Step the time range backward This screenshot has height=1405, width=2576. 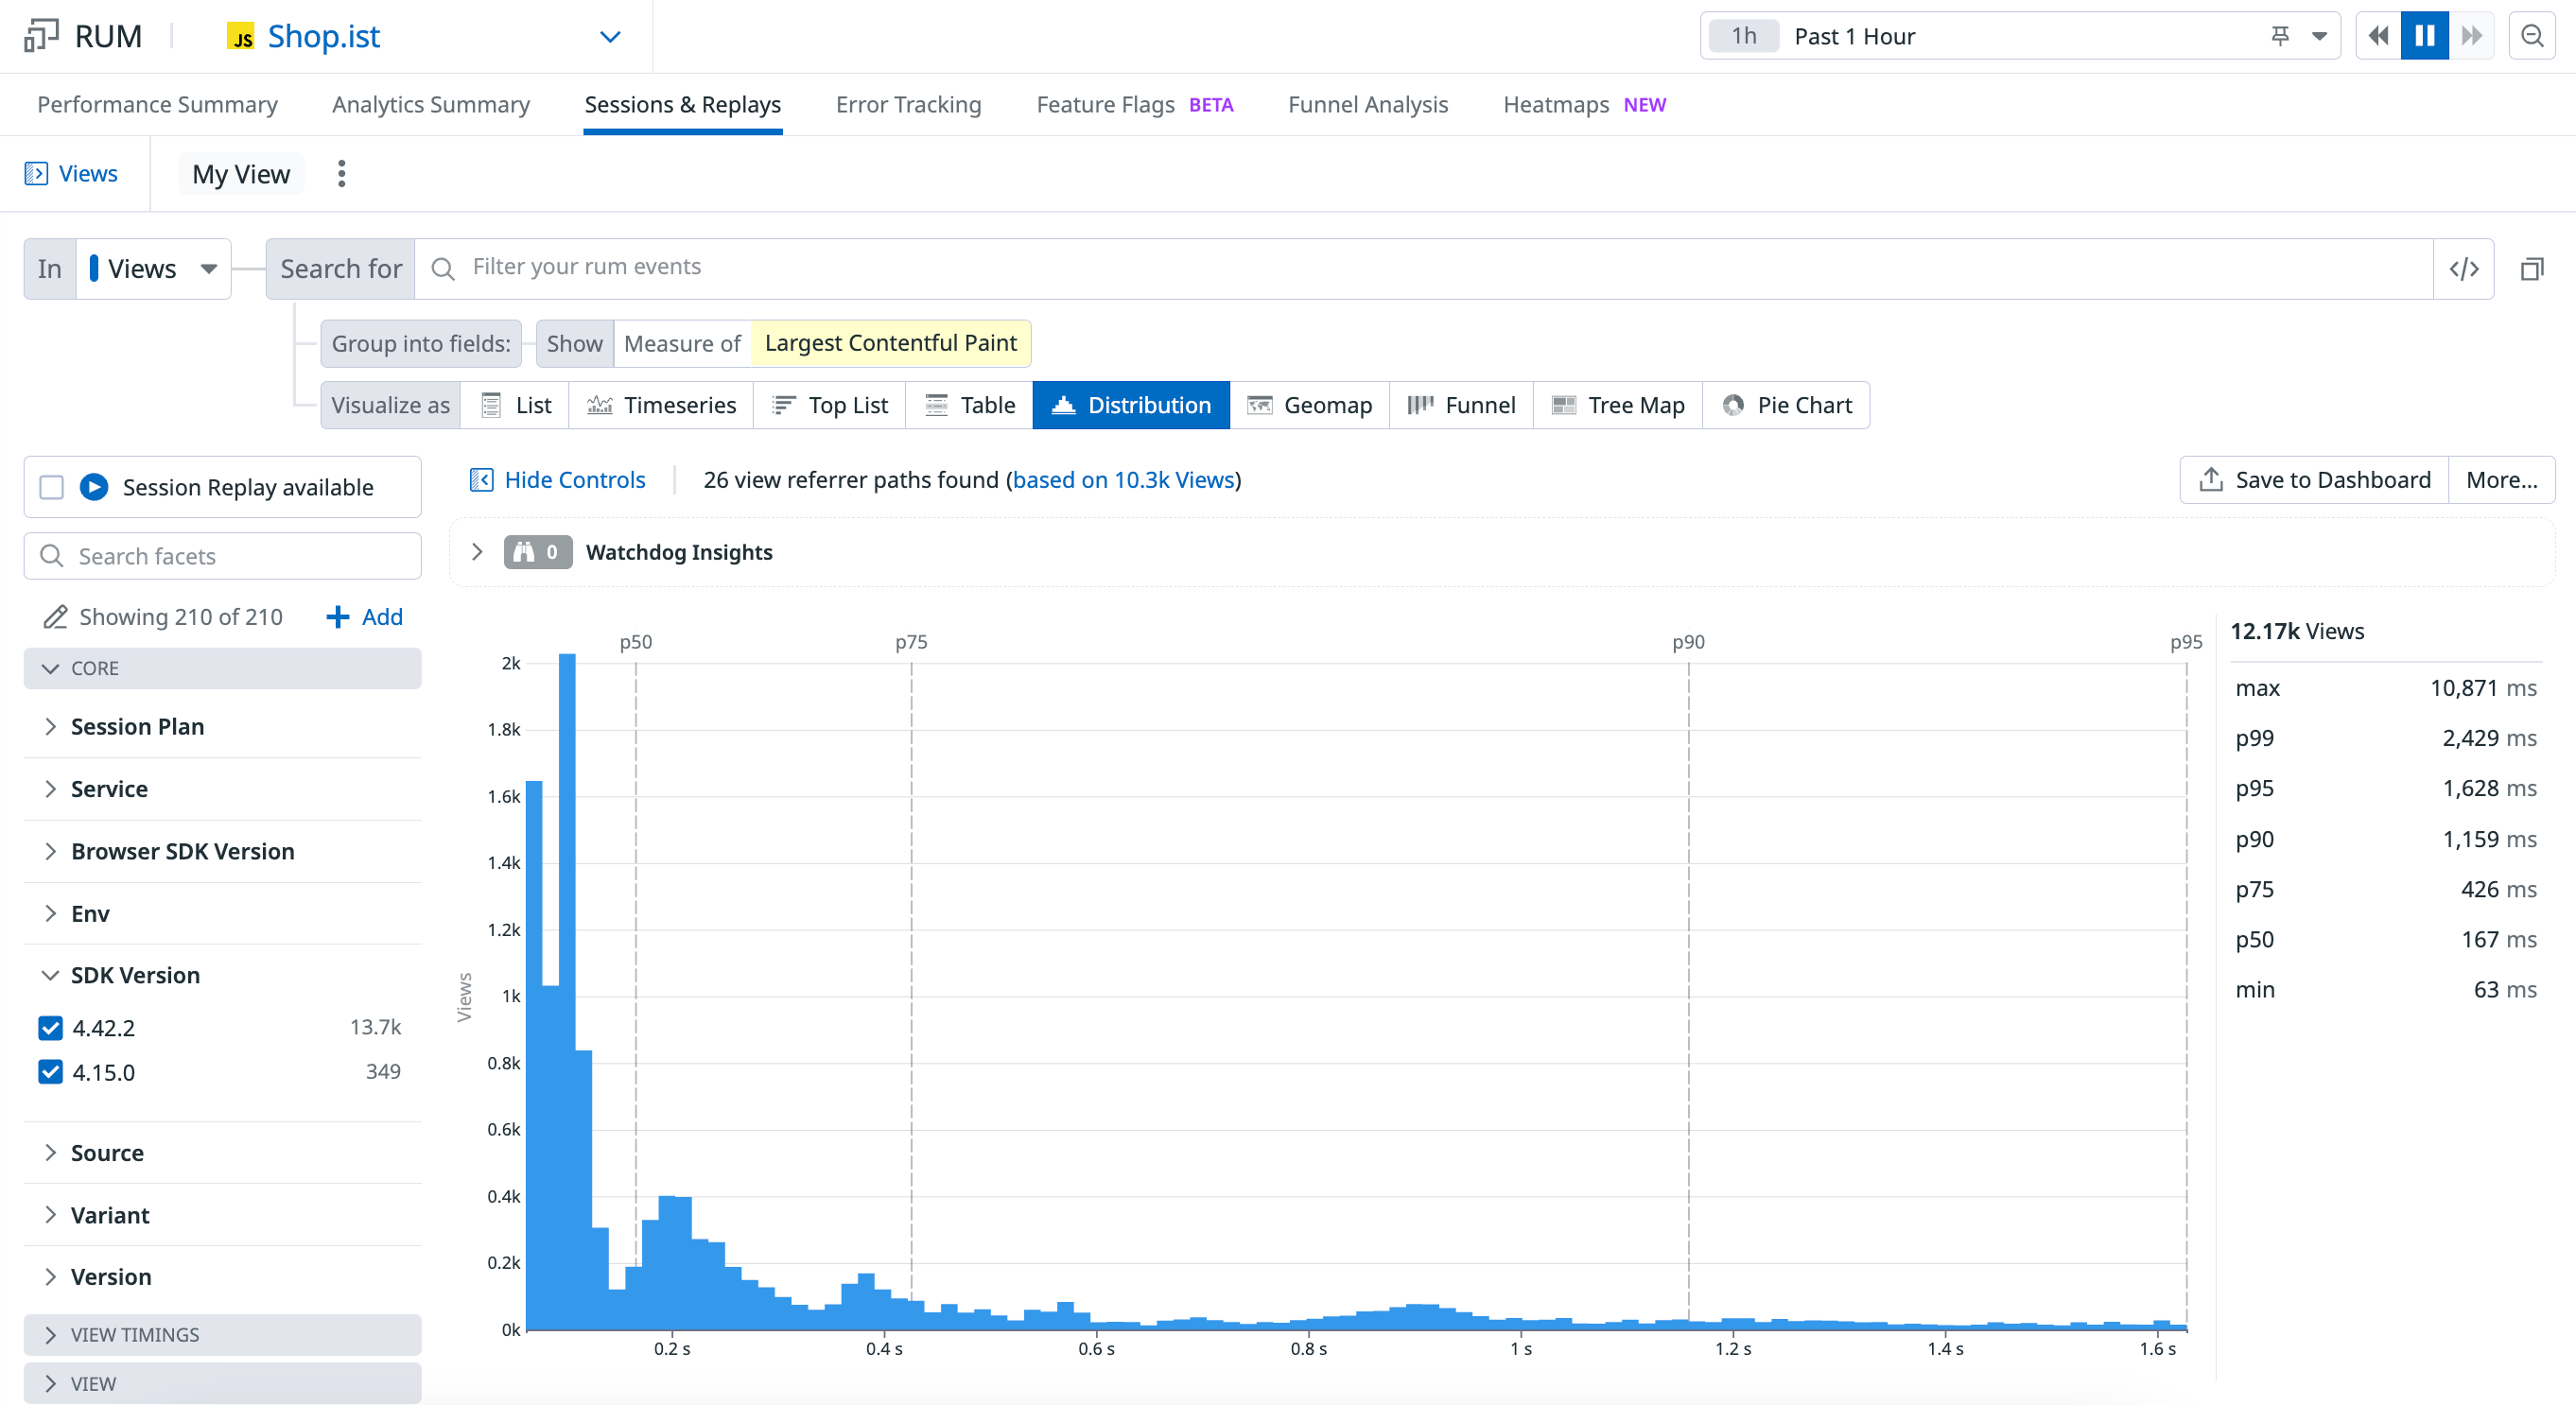click(2378, 36)
